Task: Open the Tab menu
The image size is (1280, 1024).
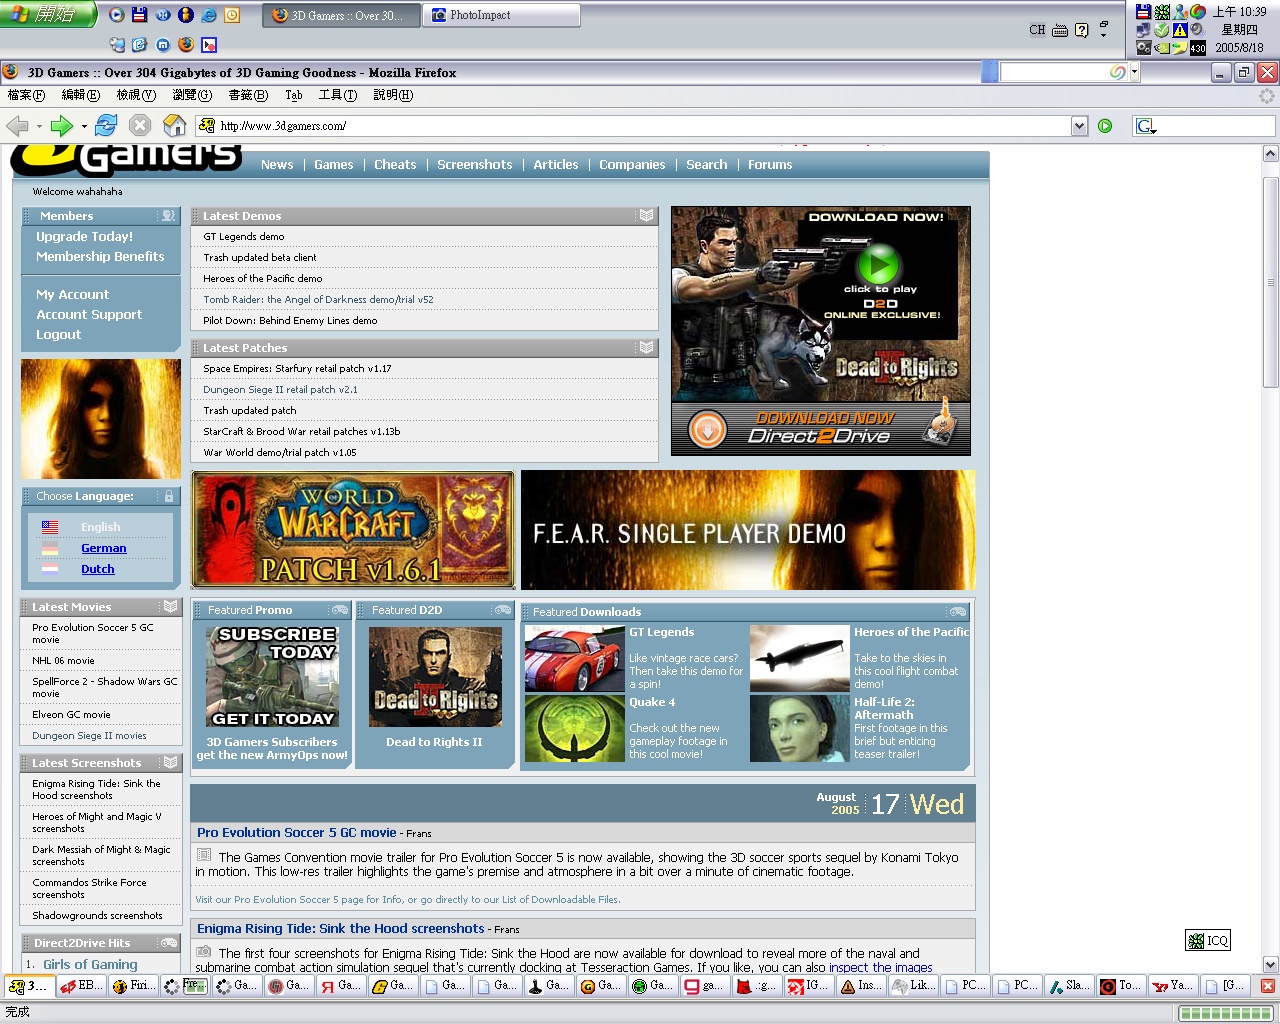Action: point(294,95)
